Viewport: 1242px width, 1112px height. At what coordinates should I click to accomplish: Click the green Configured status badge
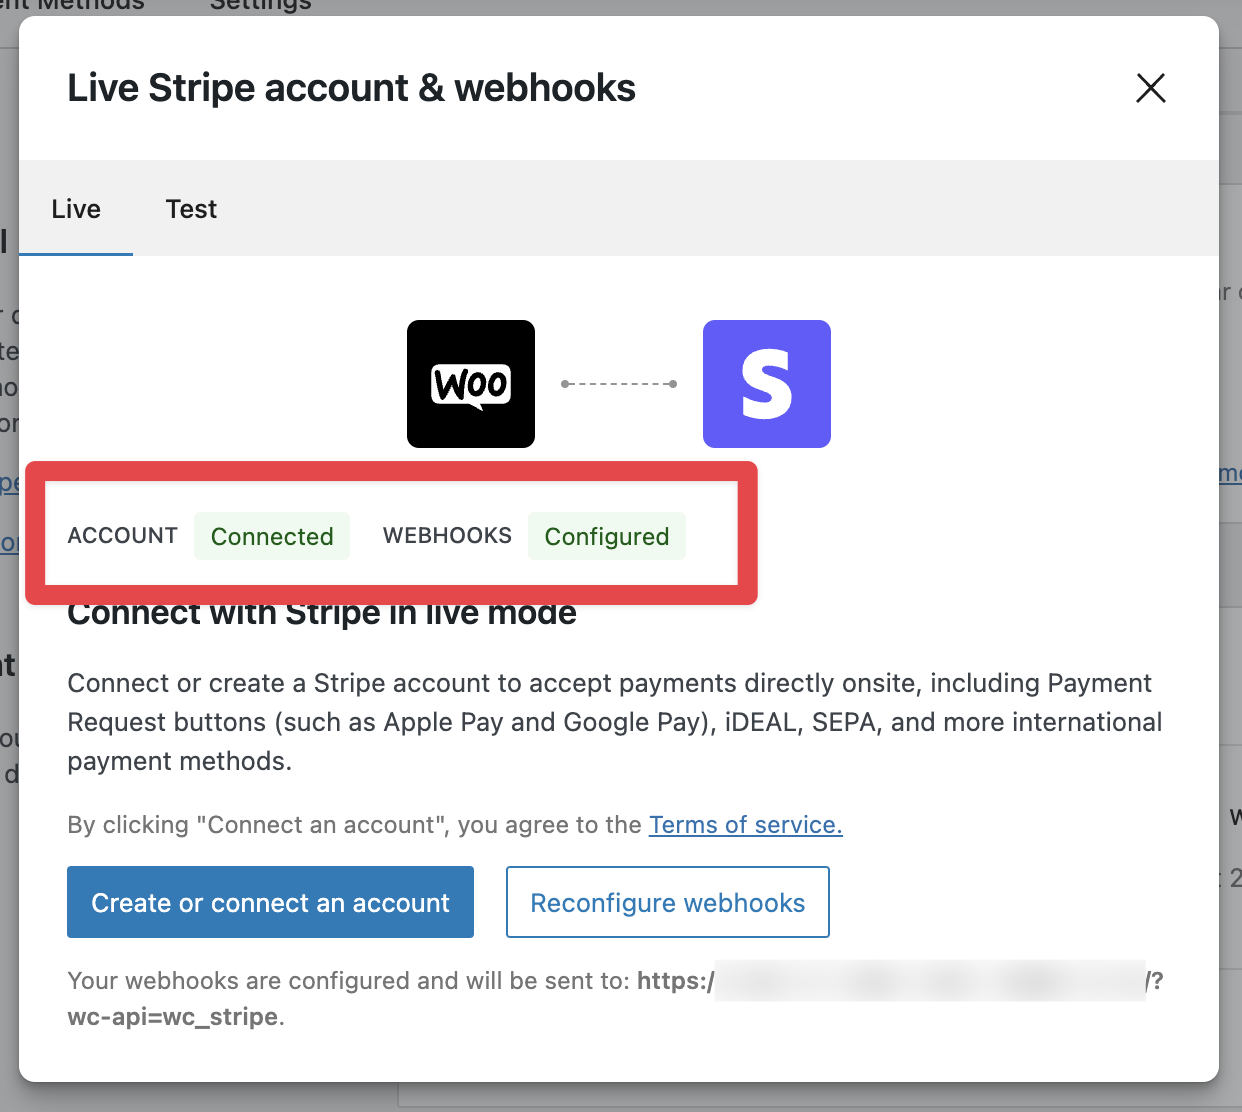click(x=606, y=536)
